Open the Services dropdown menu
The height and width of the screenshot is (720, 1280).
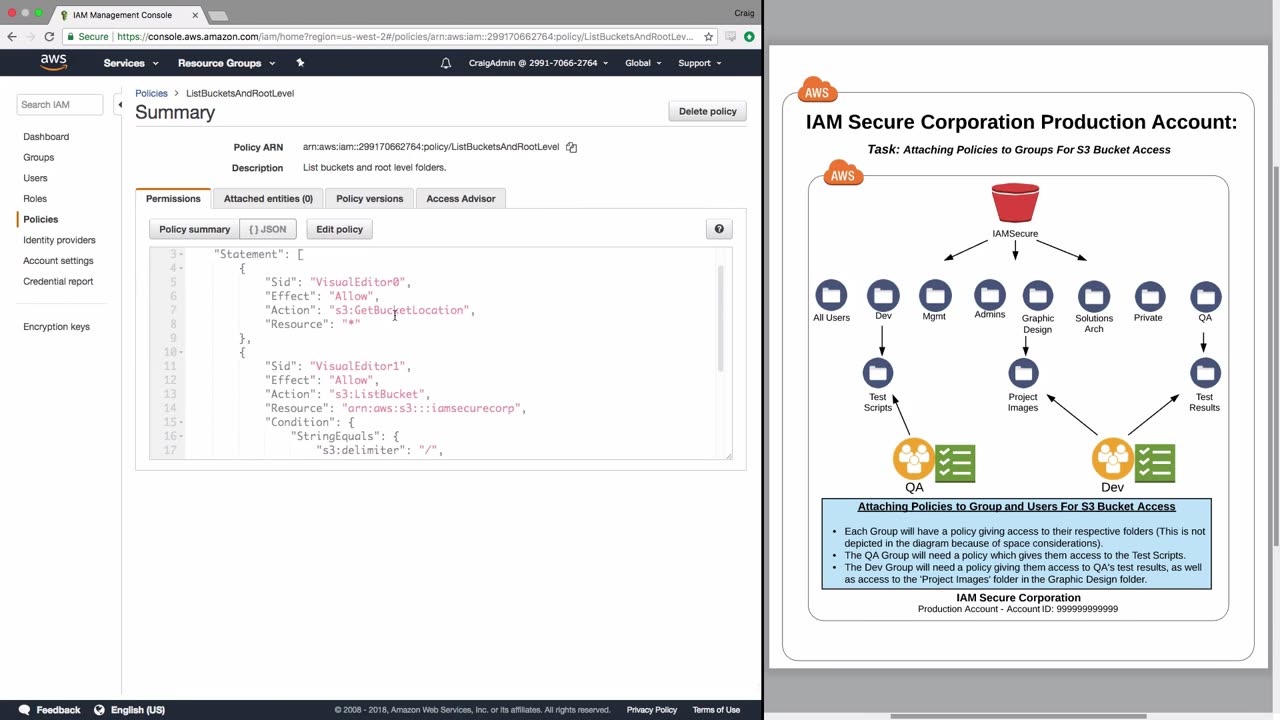point(130,63)
